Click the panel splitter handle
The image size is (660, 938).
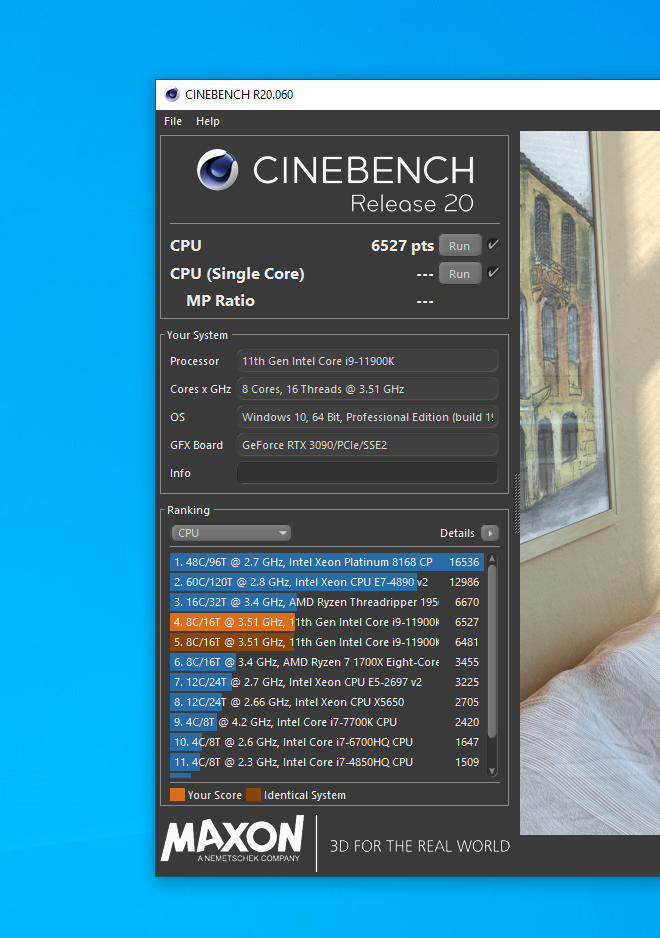tap(517, 502)
